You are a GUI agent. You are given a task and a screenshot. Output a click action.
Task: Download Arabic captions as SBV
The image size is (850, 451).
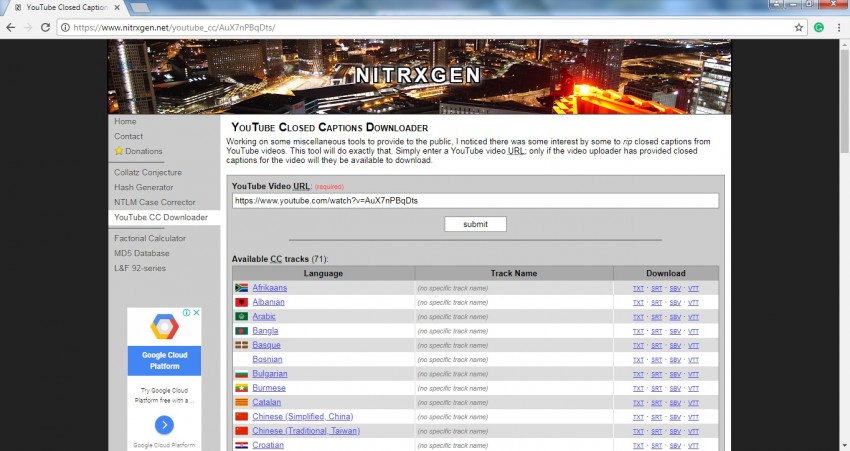(x=675, y=317)
